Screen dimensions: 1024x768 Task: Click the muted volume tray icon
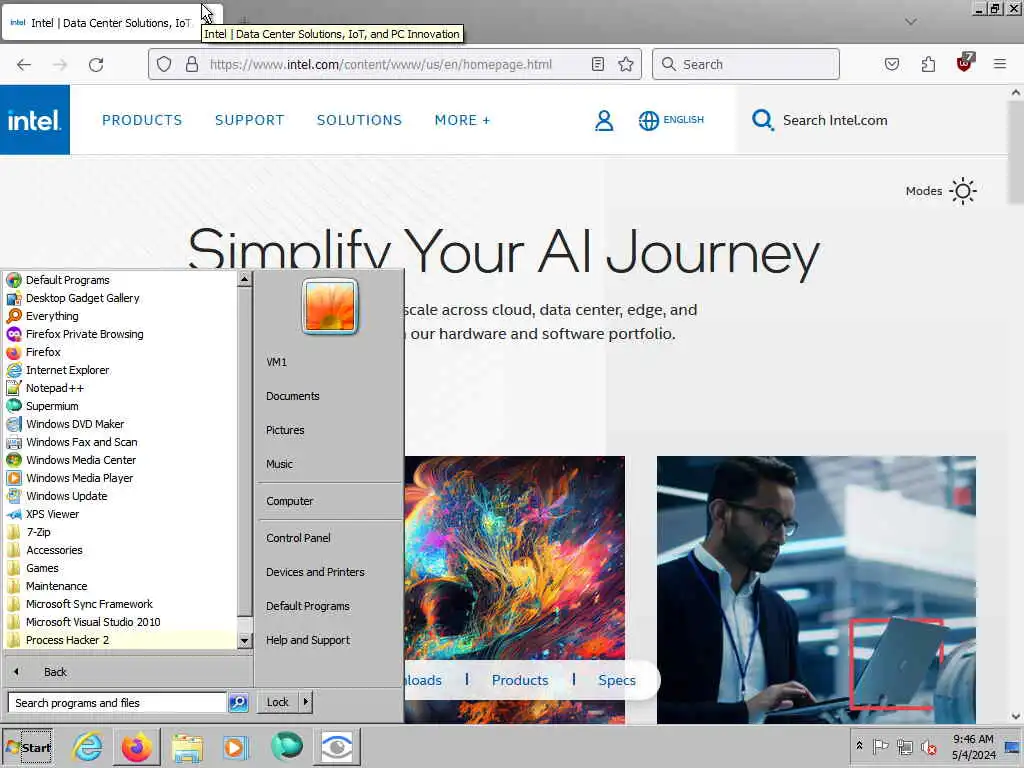[928, 747]
